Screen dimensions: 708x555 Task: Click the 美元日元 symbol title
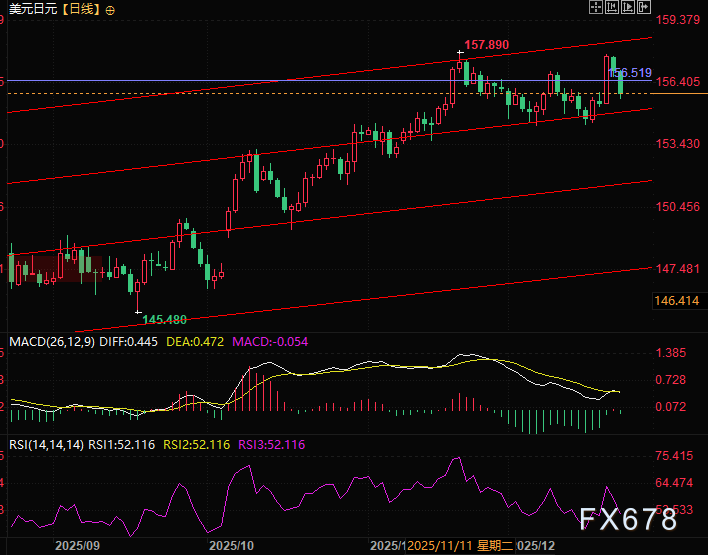(x=32, y=9)
